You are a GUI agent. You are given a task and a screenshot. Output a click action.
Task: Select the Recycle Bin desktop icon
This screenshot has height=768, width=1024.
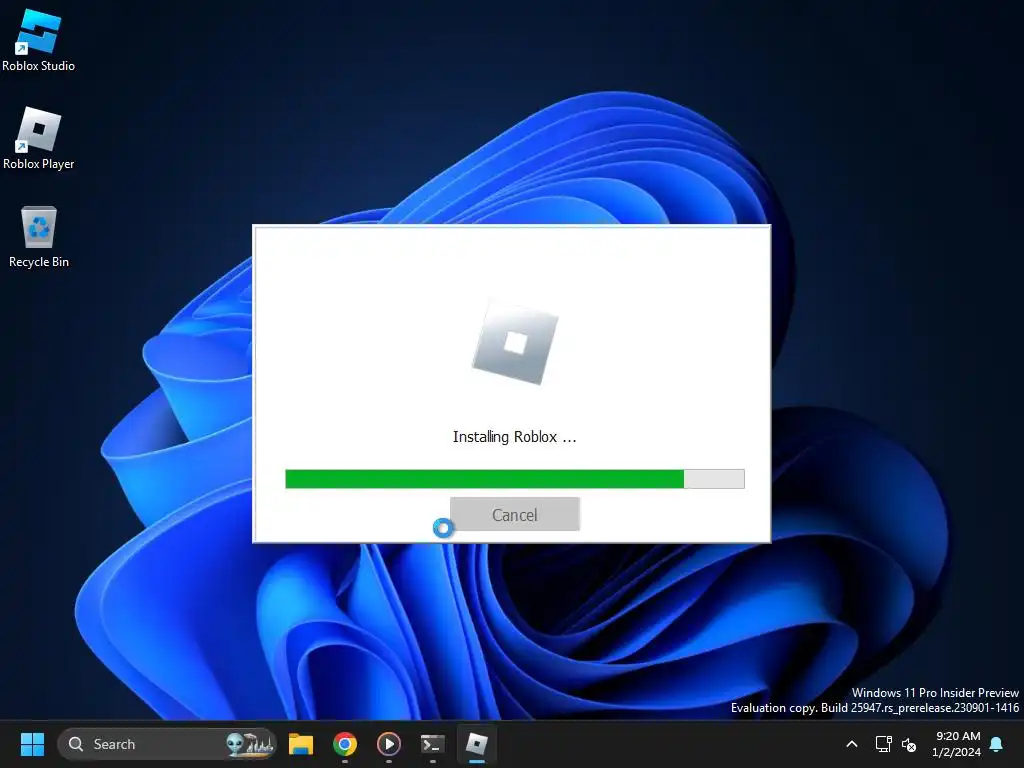click(39, 236)
